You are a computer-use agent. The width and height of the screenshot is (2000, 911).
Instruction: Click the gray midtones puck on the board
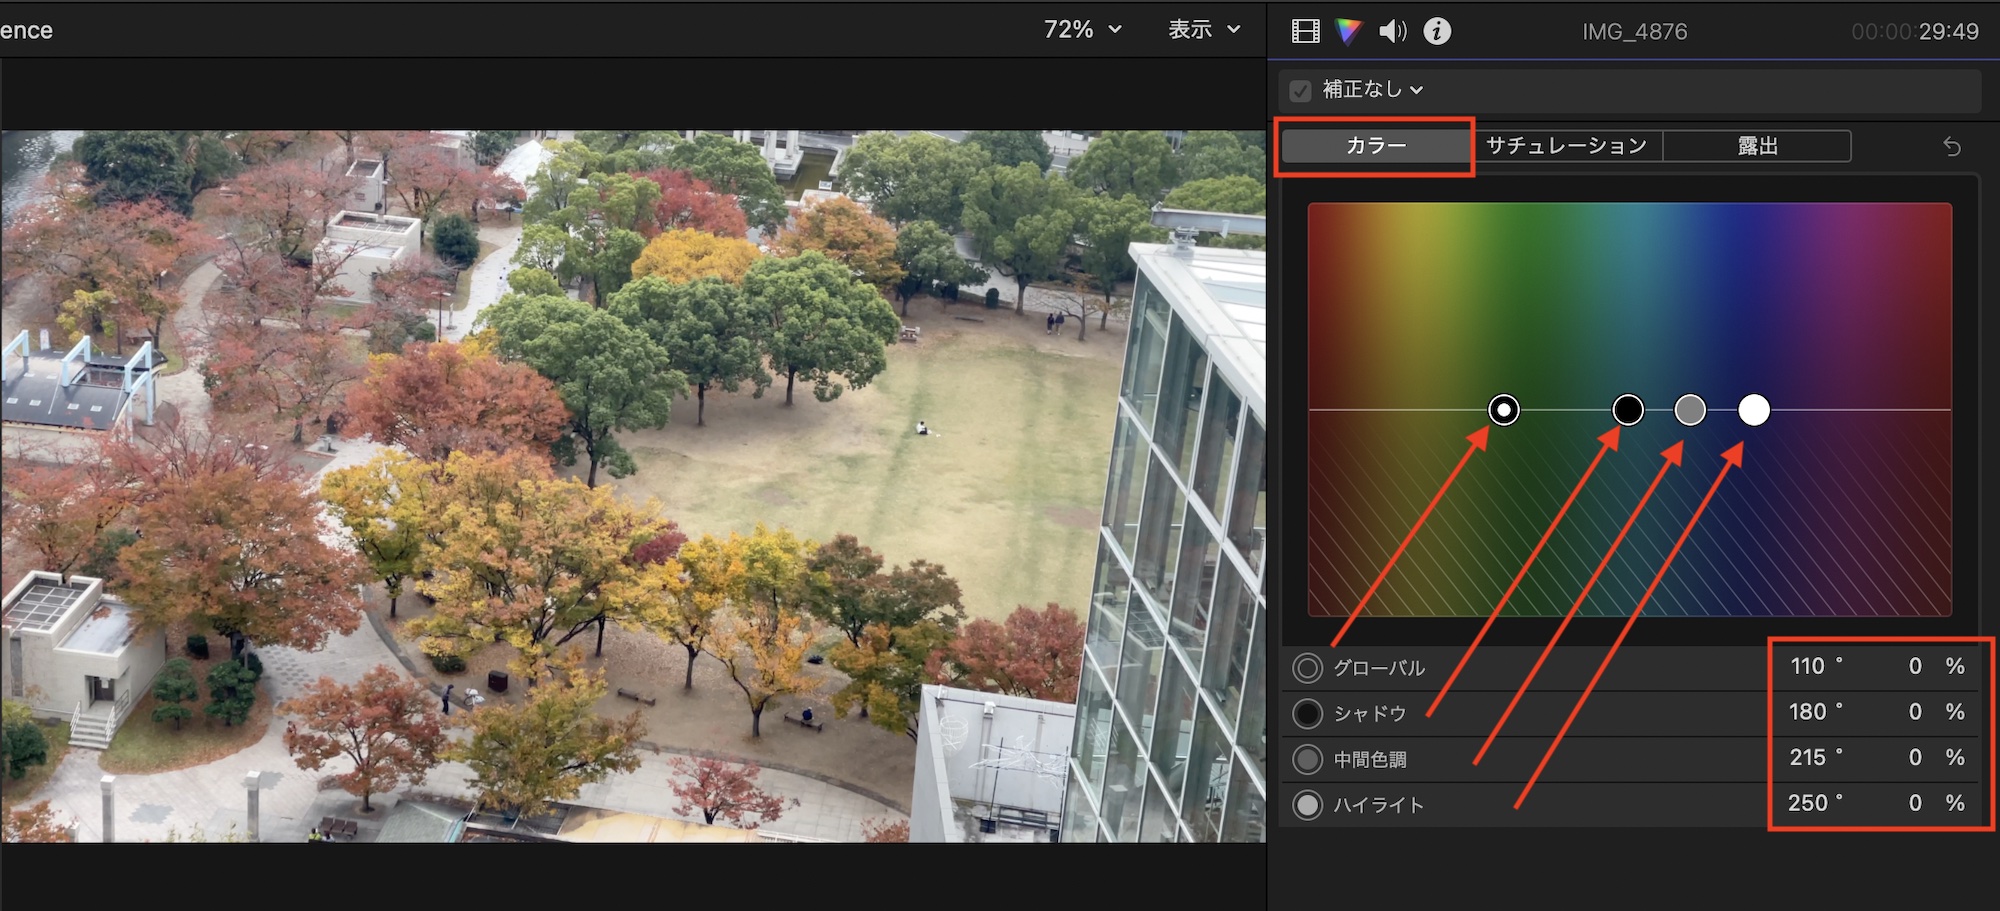(1690, 410)
